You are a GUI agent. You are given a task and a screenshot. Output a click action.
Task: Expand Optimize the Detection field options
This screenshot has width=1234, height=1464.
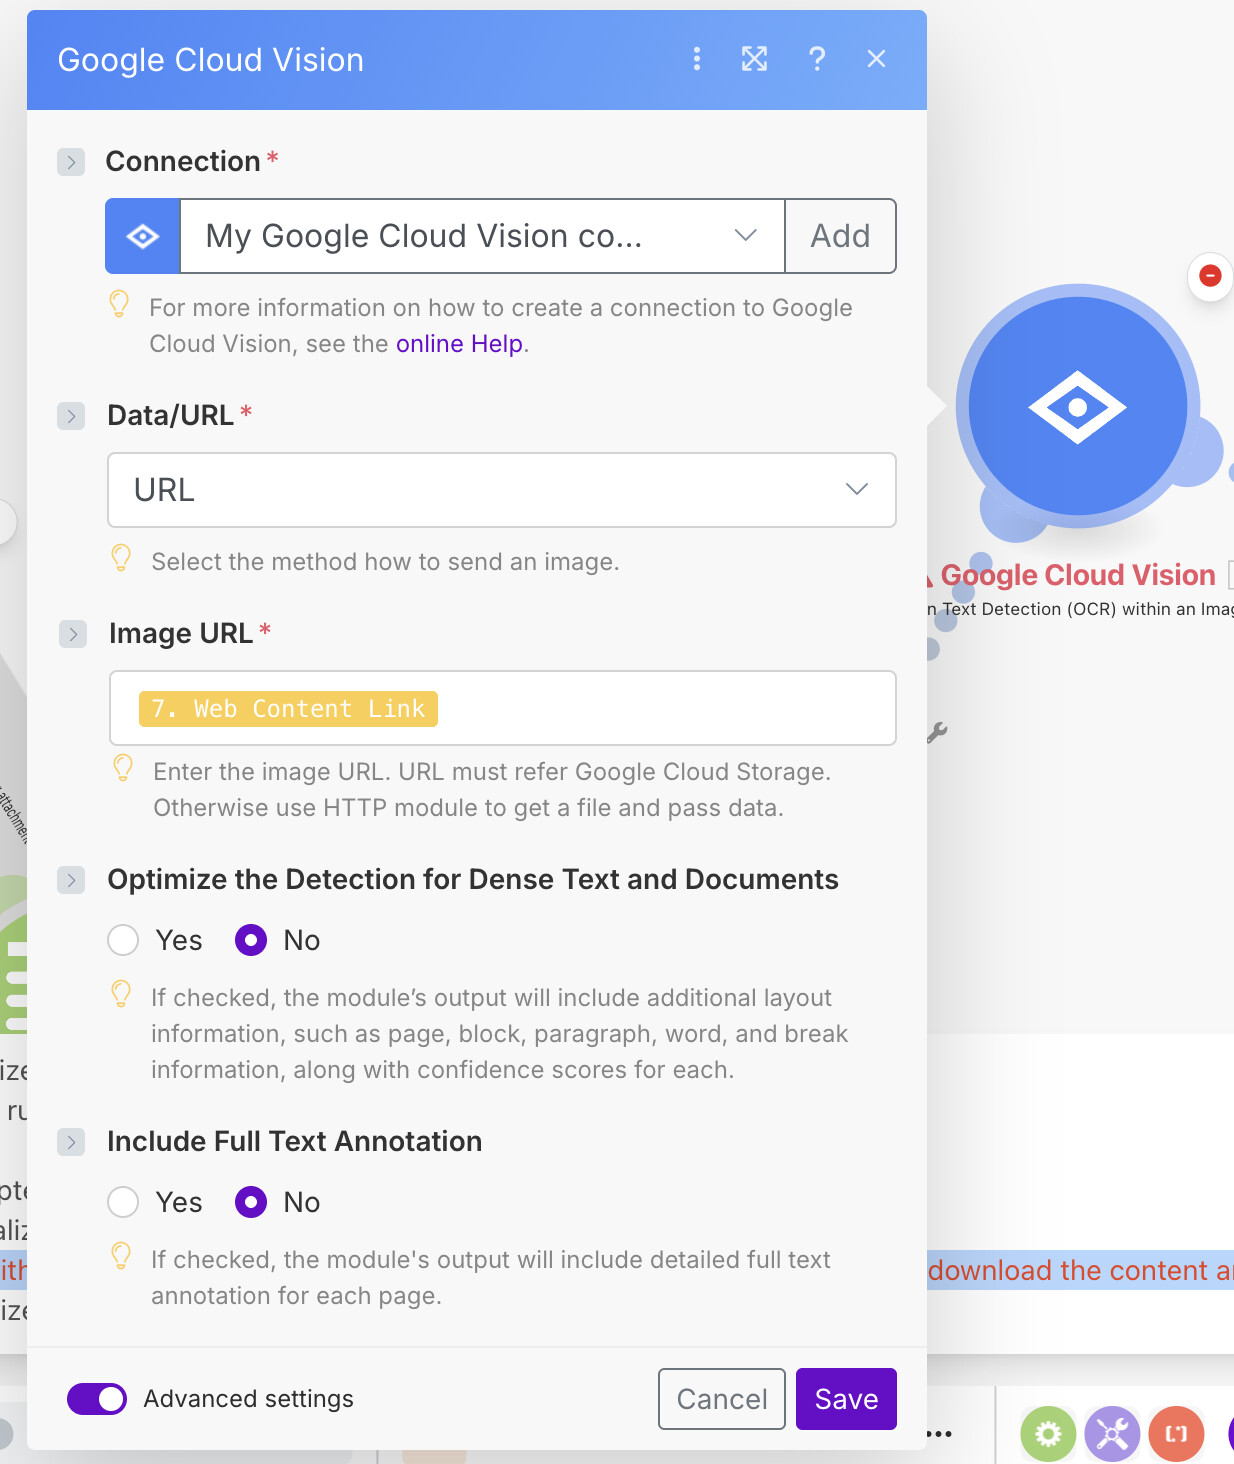[71, 880]
